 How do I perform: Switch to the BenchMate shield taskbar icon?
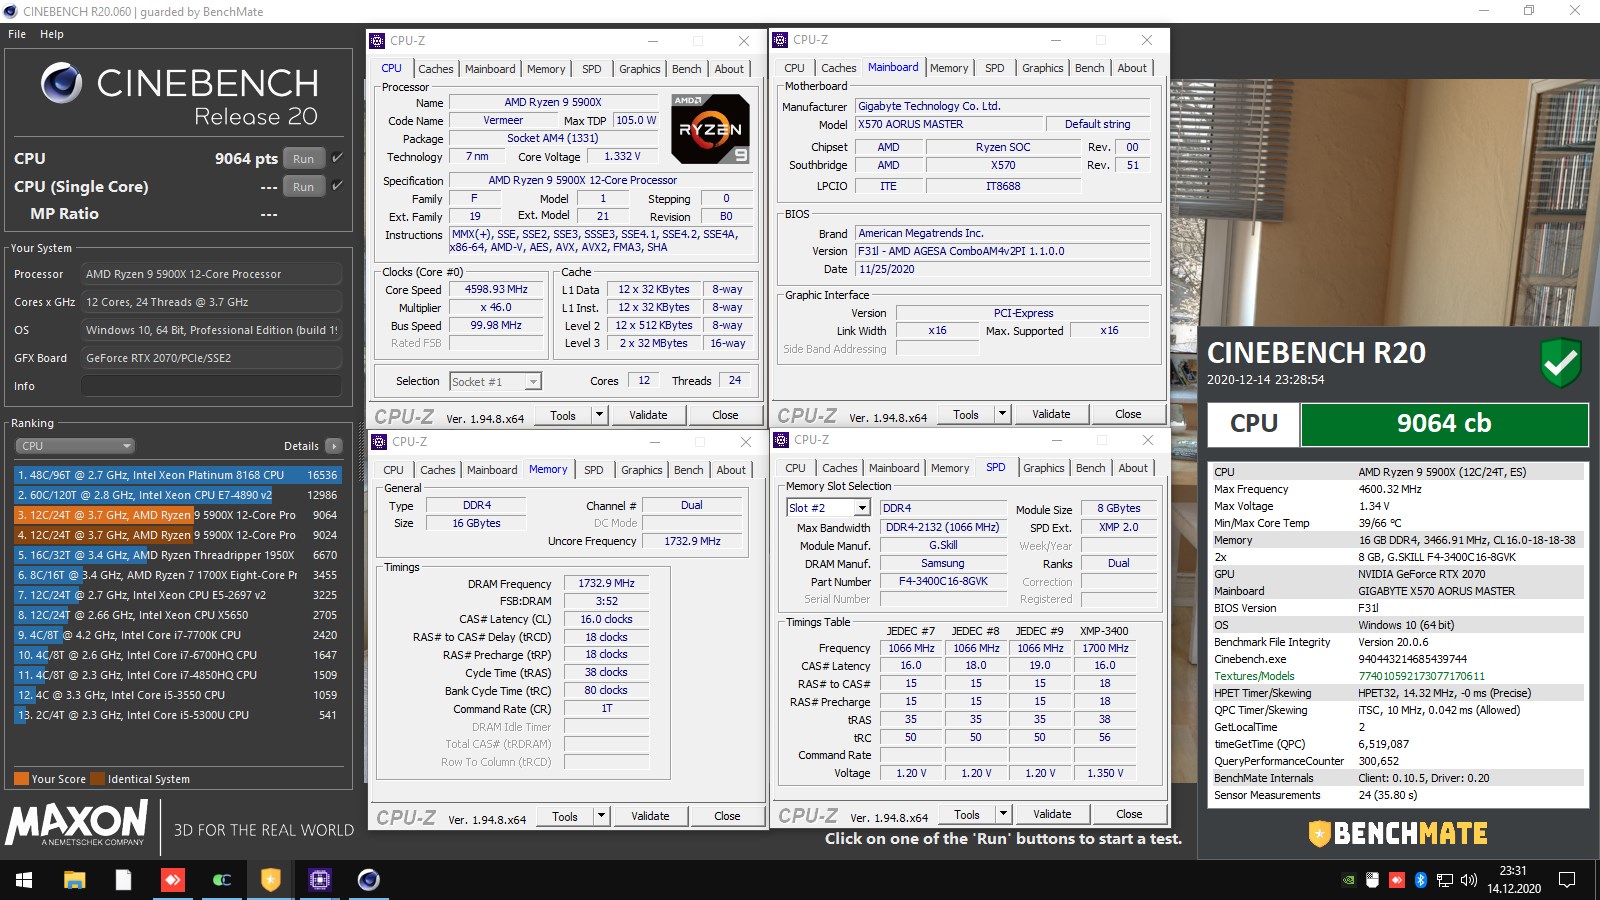pyautogui.click(x=270, y=880)
